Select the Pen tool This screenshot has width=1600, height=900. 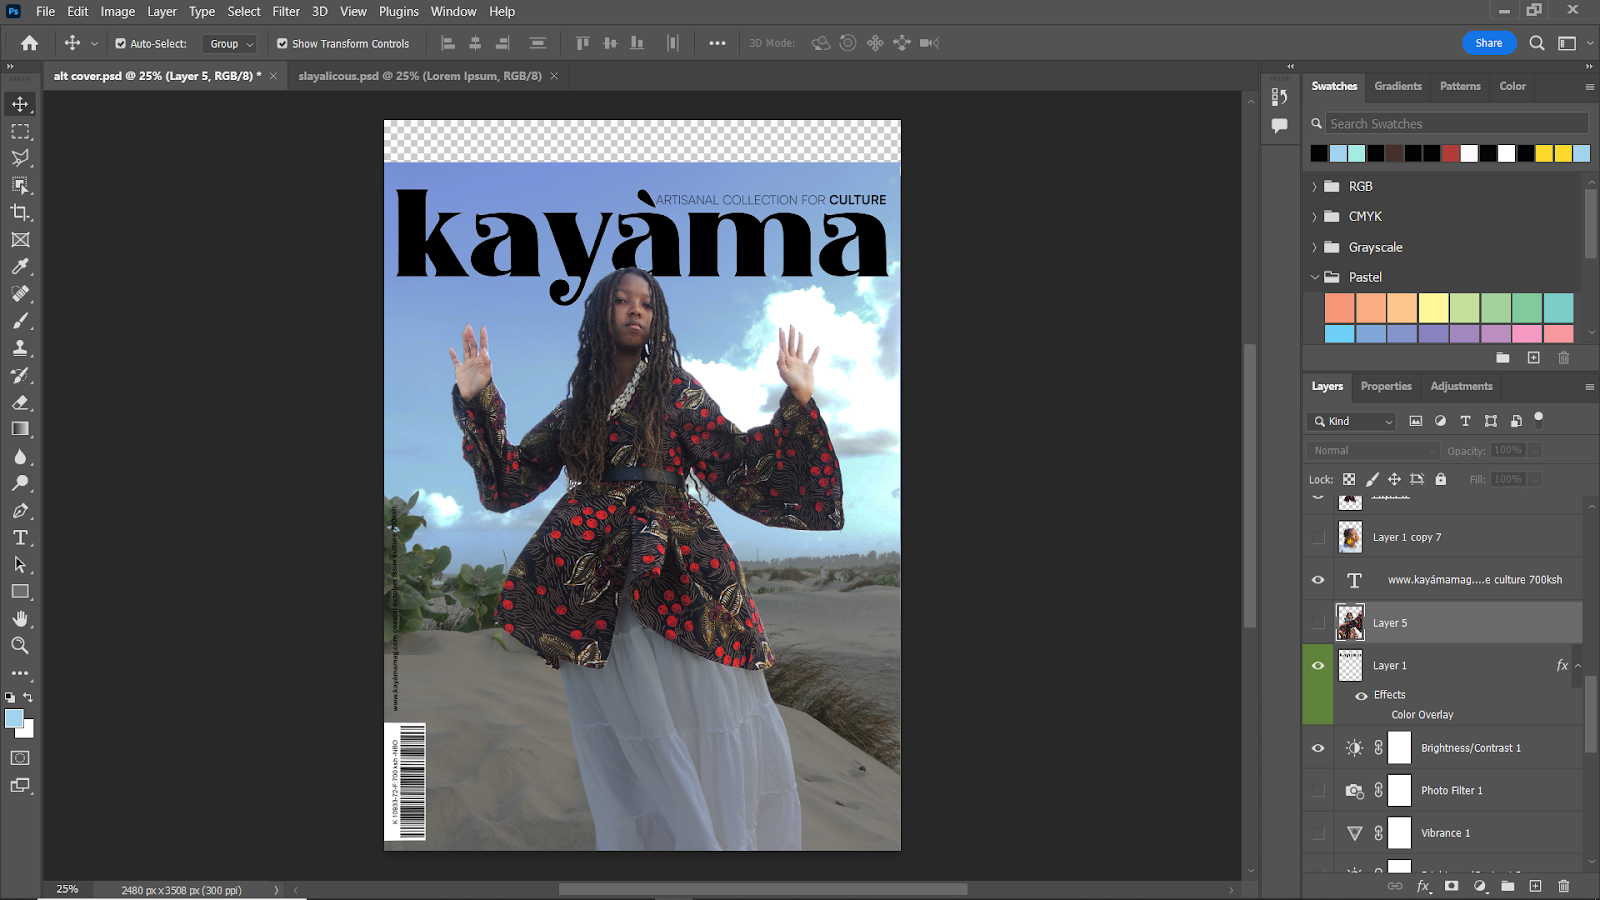(20, 511)
